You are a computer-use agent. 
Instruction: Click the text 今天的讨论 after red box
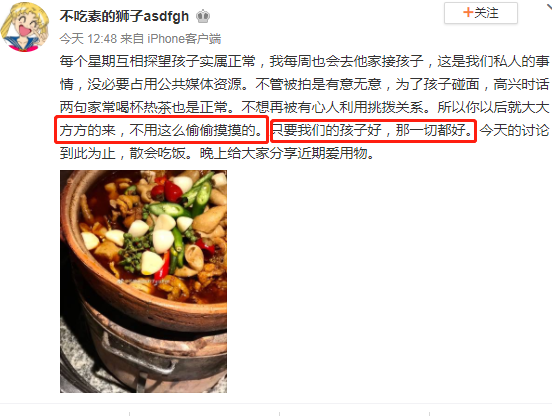click(x=514, y=130)
